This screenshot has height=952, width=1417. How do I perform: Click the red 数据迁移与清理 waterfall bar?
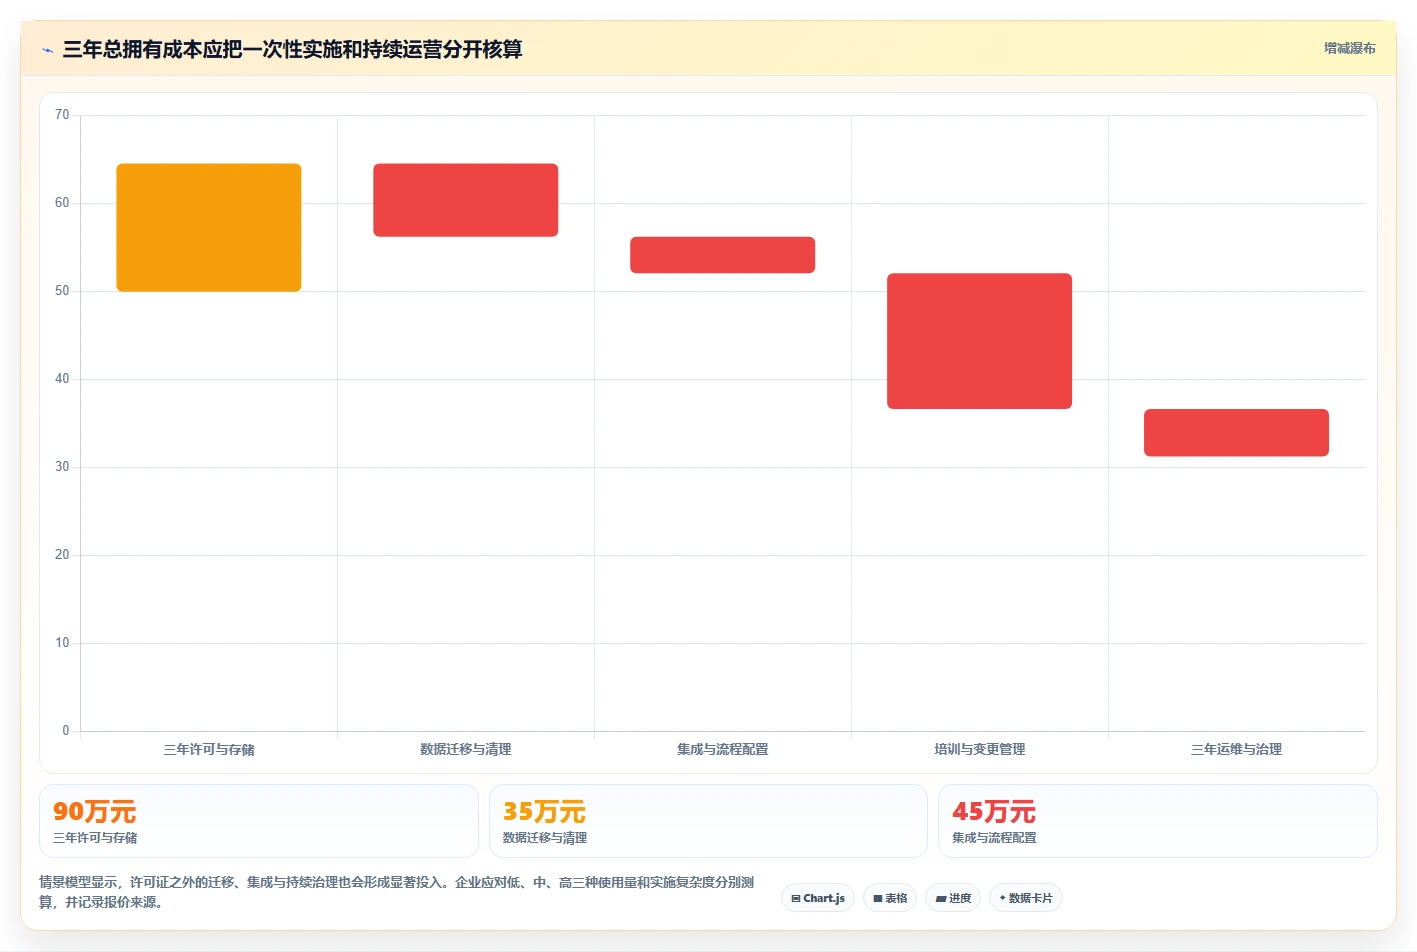click(466, 200)
